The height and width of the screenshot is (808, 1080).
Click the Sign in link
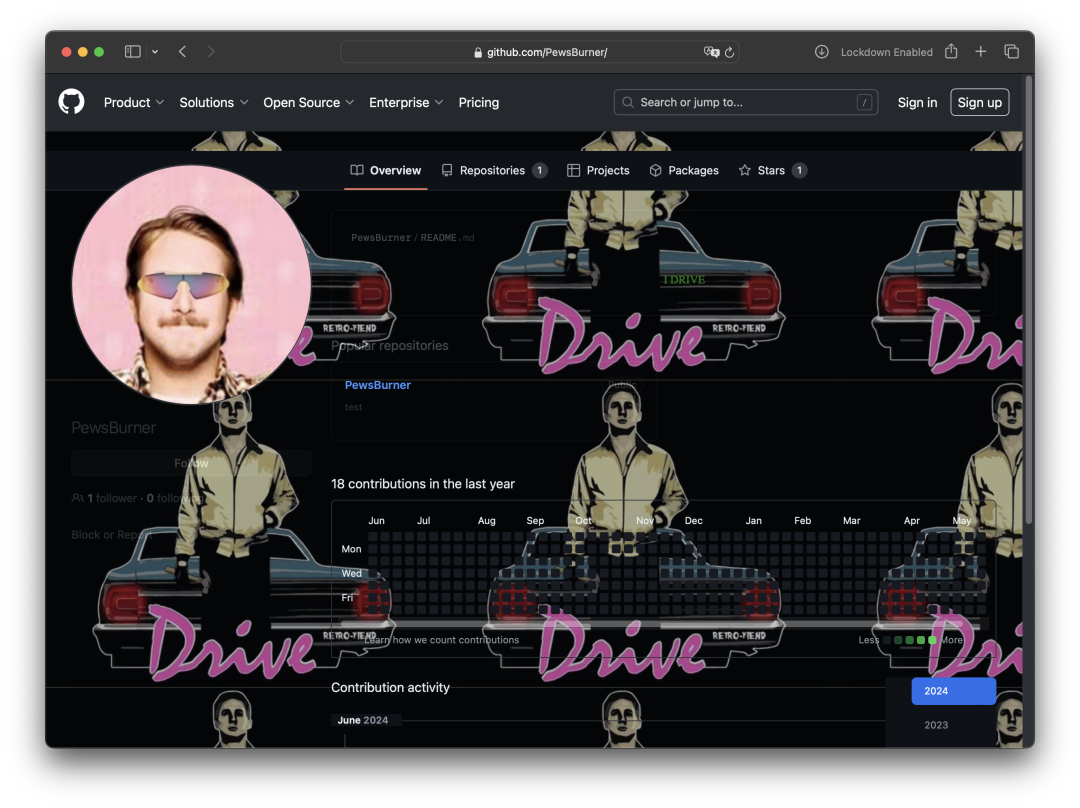pos(917,103)
